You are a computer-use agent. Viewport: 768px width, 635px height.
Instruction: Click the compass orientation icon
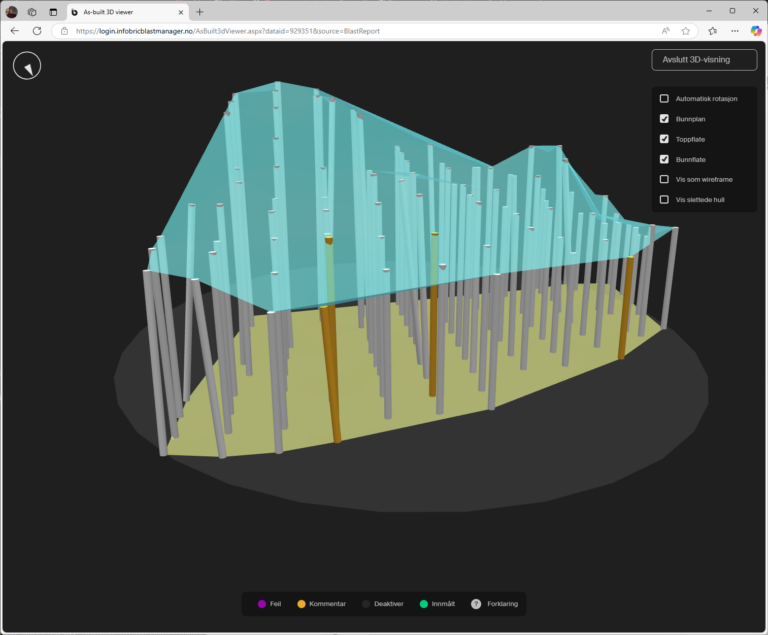(27, 66)
